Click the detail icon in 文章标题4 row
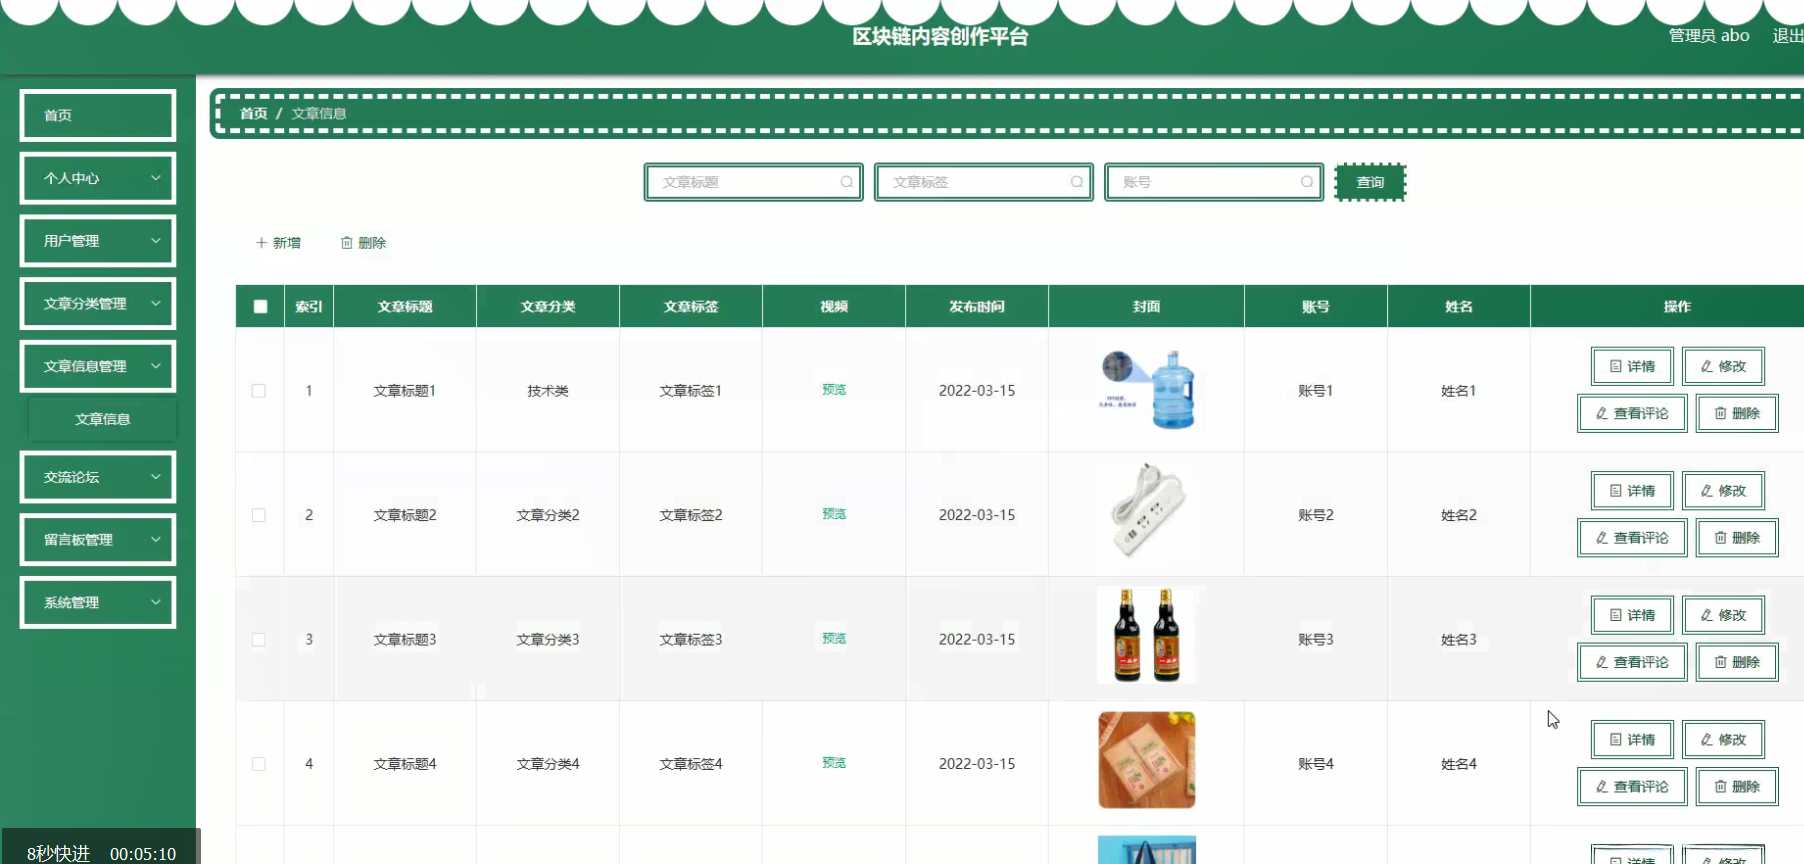 click(1615, 740)
